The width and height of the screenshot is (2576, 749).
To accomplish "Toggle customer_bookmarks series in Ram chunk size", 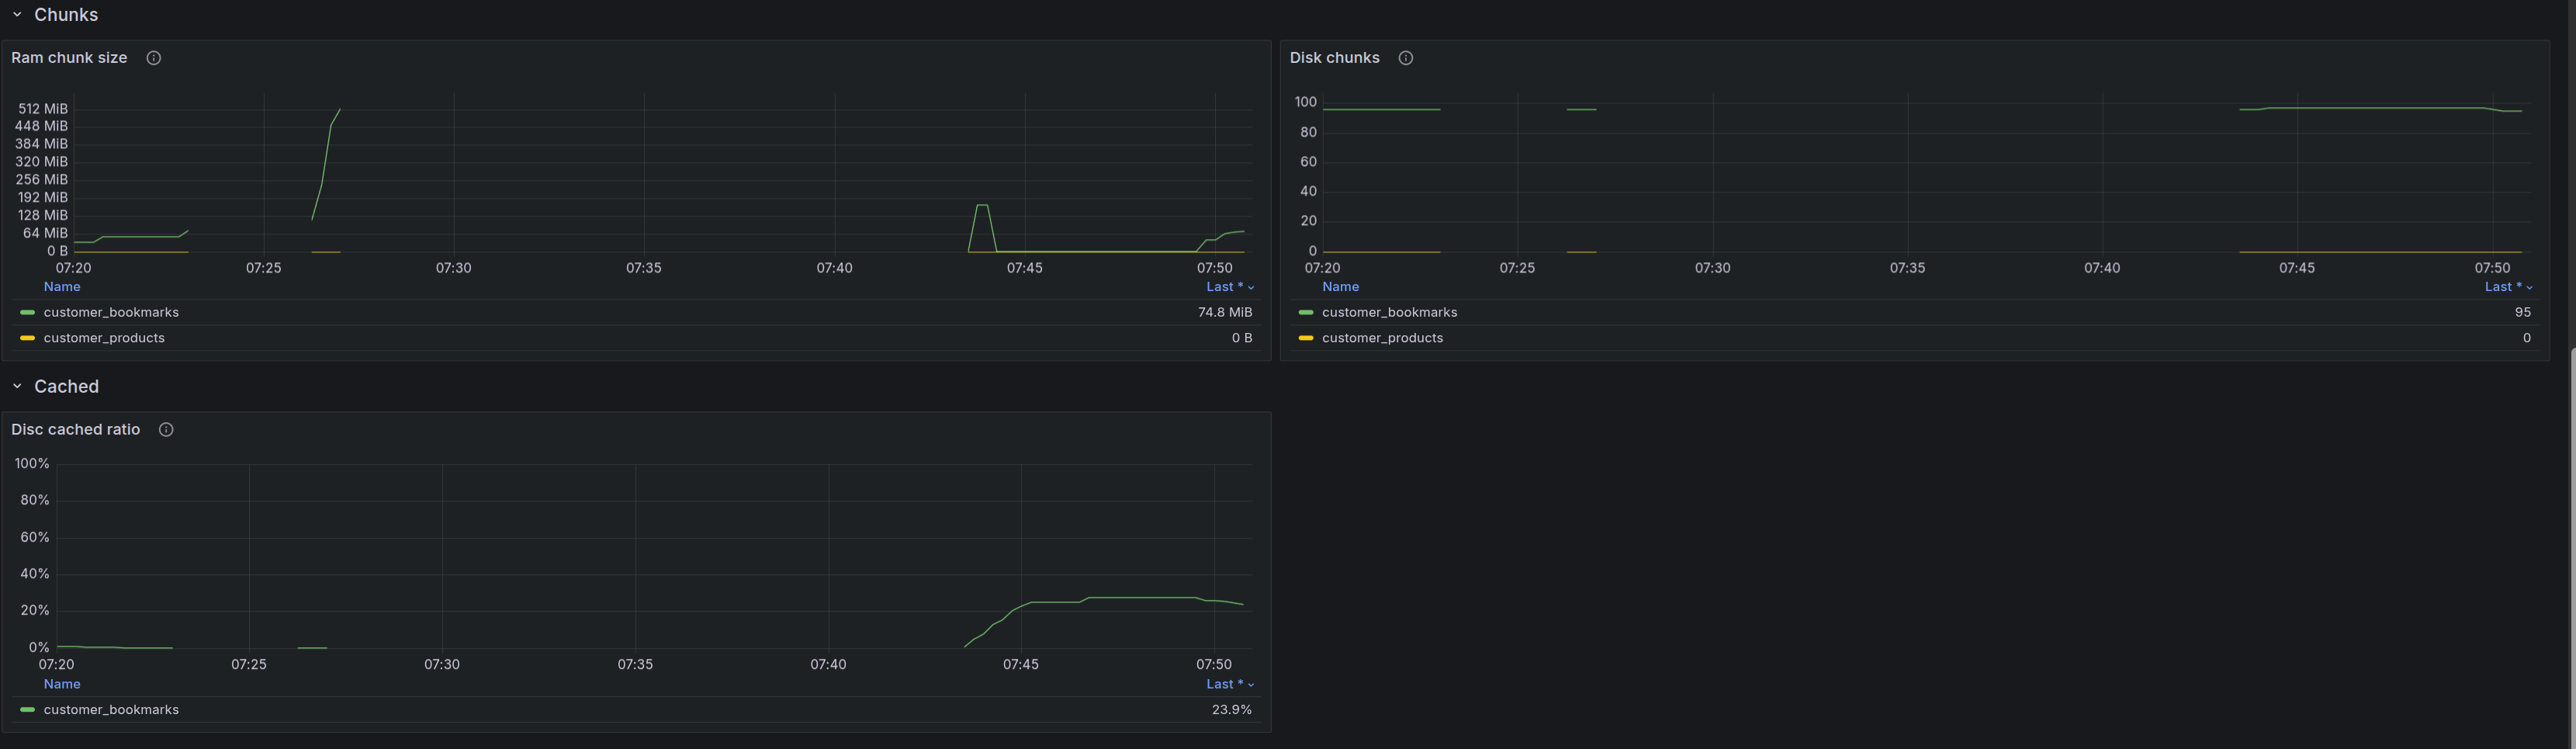I will 111,313.
